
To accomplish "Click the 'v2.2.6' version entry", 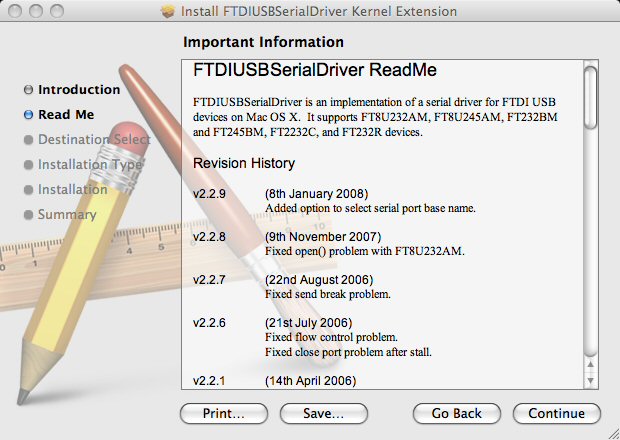I will pos(209,323).
